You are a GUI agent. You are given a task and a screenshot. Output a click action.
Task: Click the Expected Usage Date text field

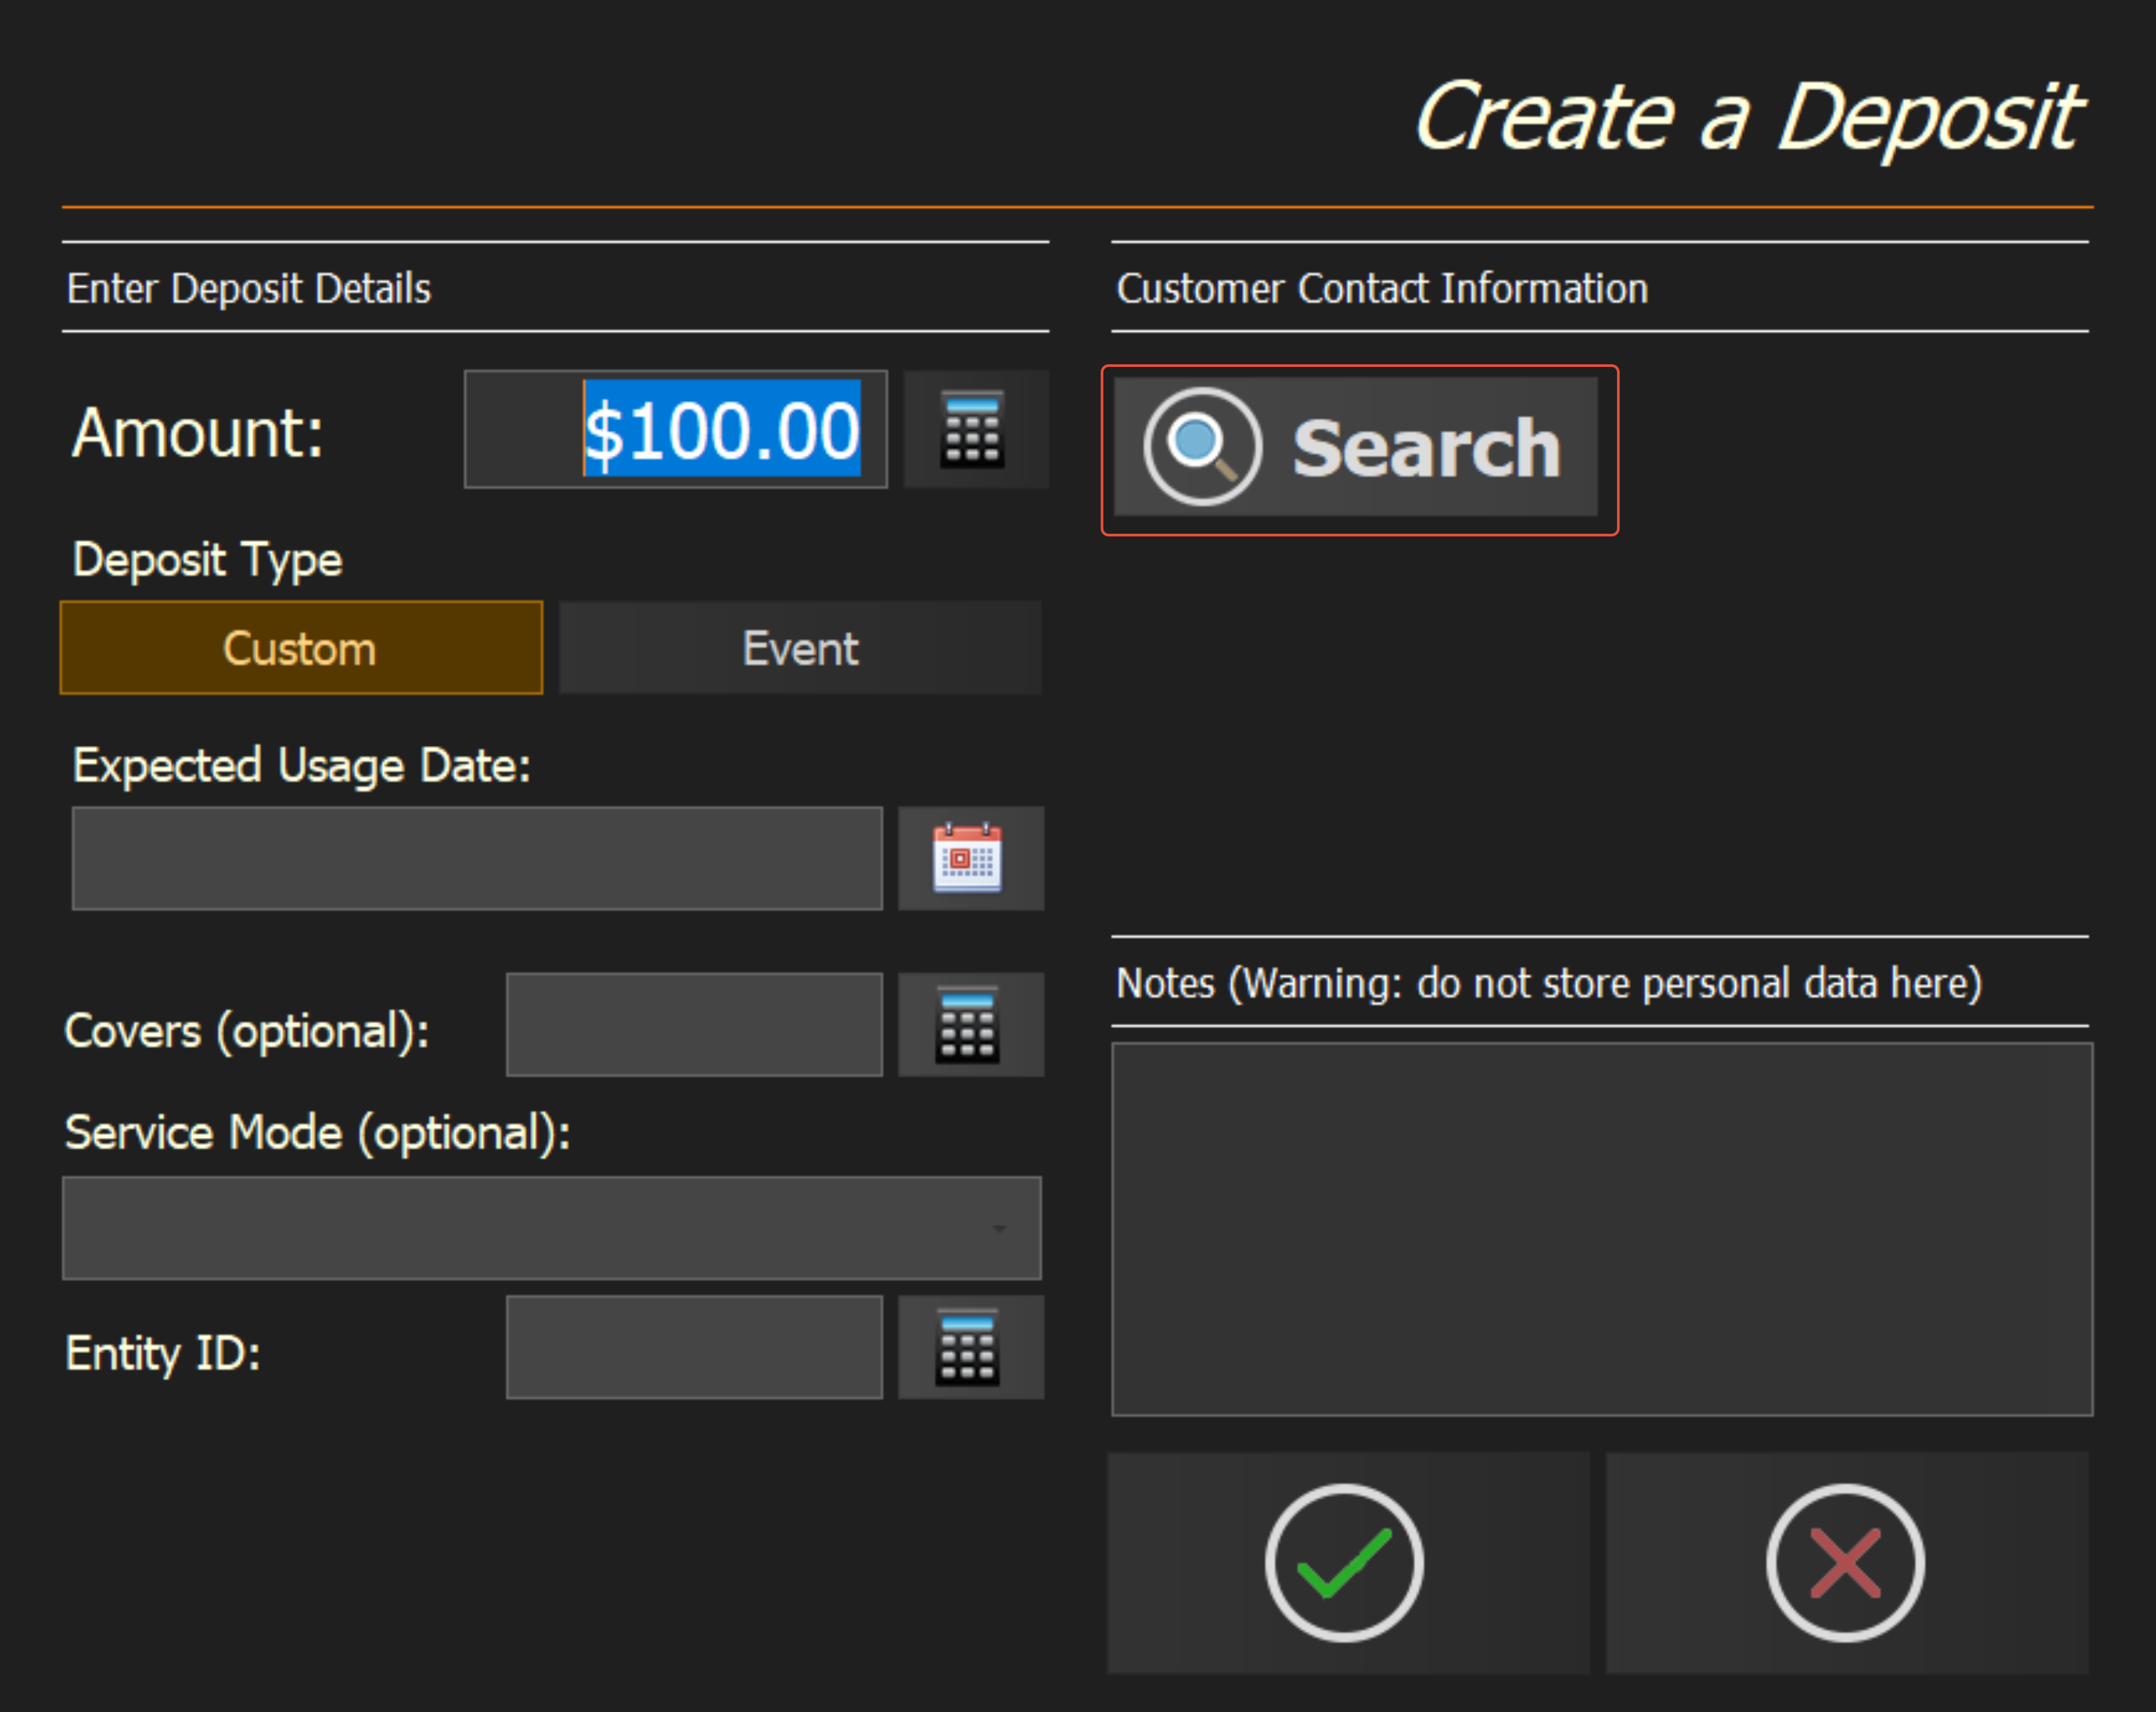(477, 859)
